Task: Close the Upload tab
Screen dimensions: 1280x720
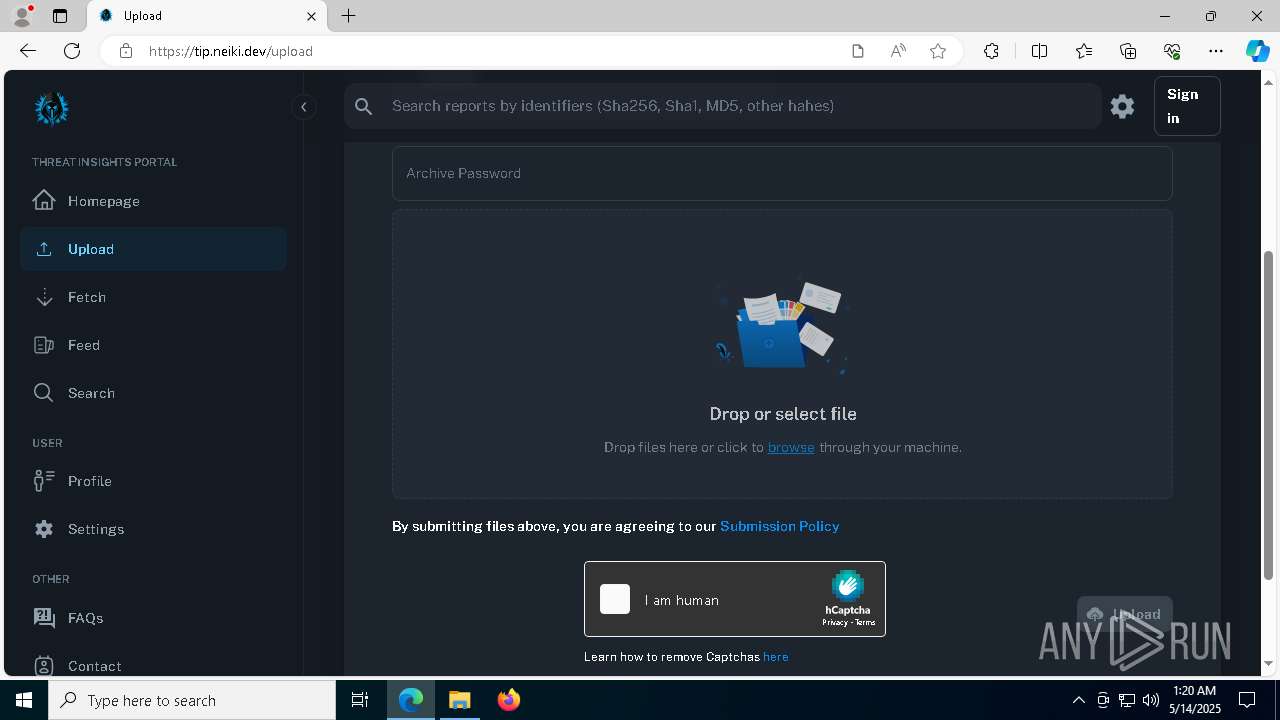Action: (x=311, y=16)
